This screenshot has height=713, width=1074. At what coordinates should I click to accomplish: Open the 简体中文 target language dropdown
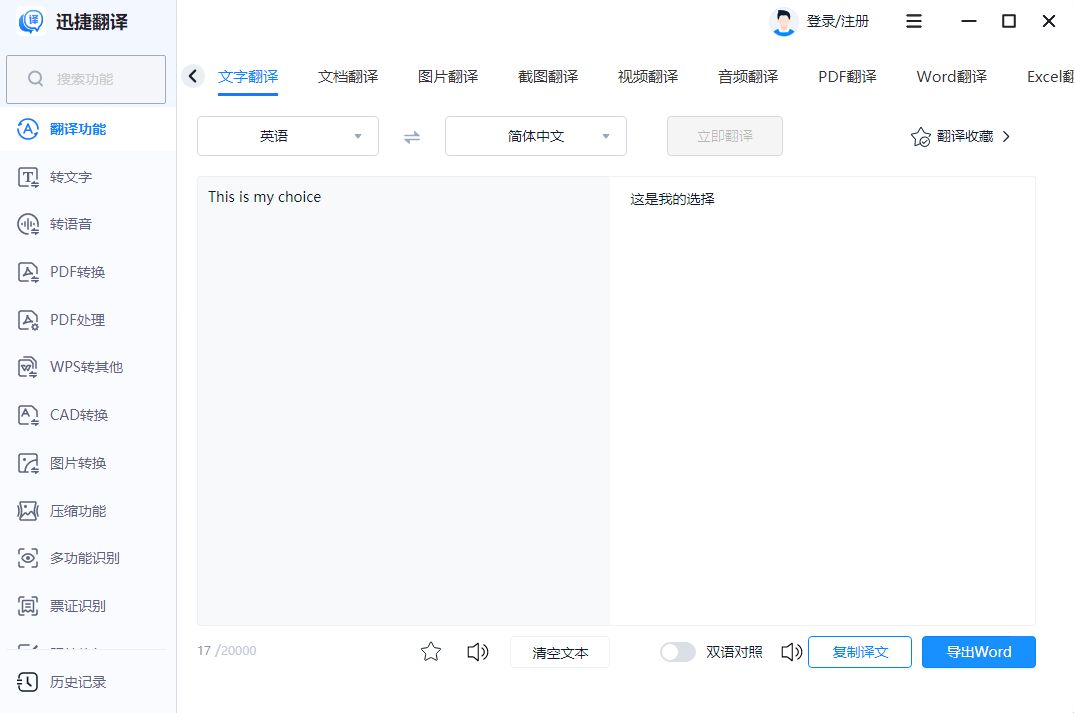(x=536, y=136)
